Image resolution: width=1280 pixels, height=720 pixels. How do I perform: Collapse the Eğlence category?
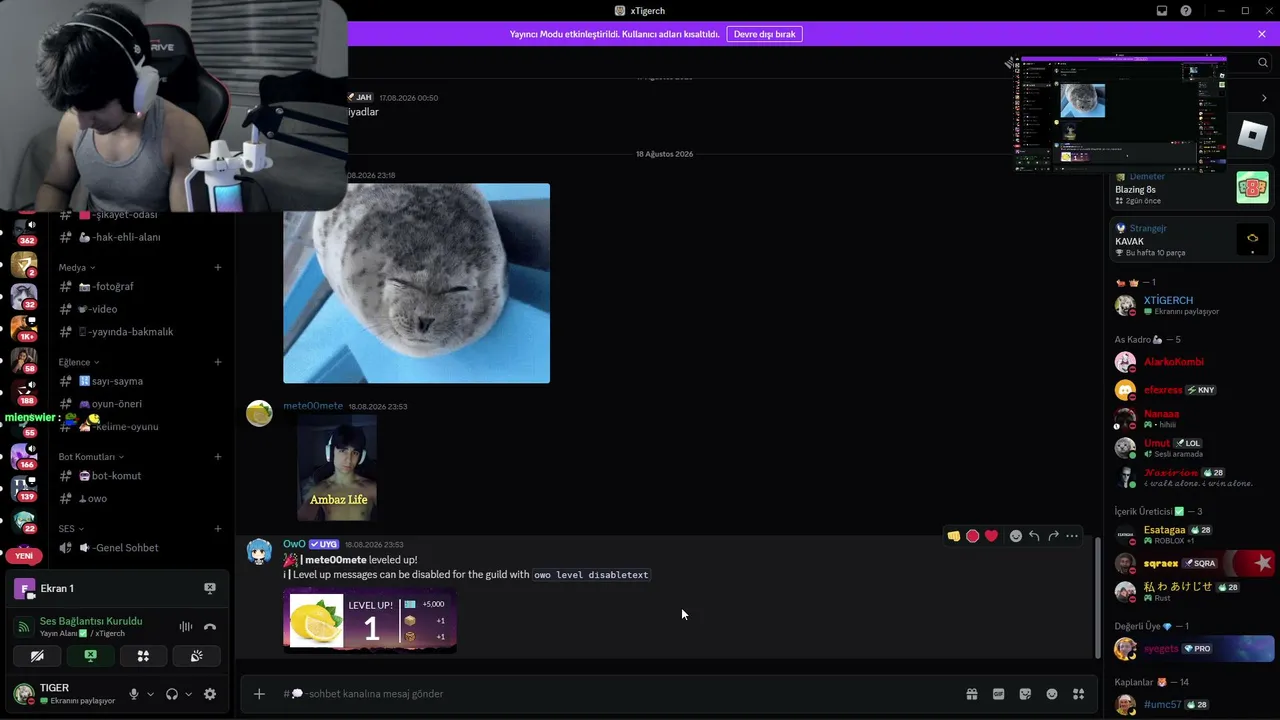[x=79, y=362]
